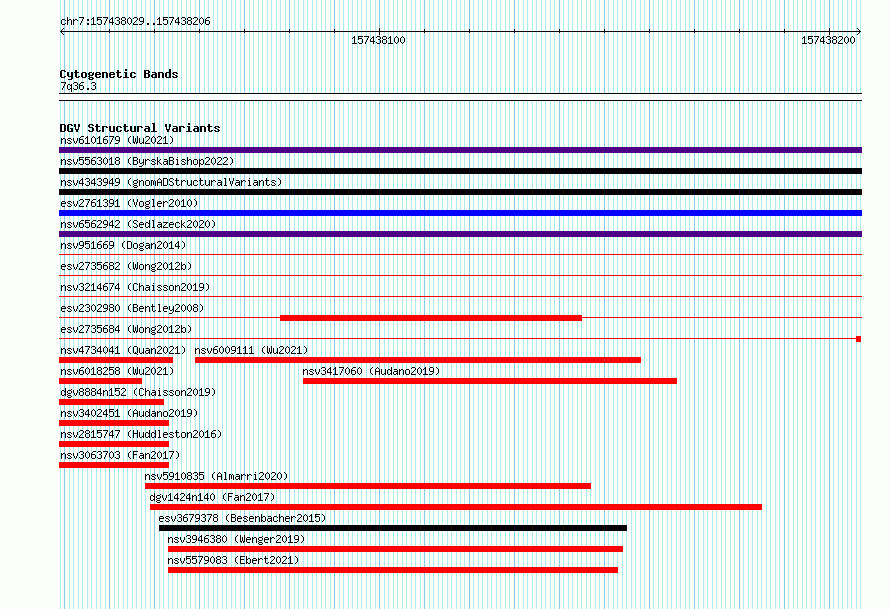Select nsv3063703 (Fan2017) label

[120, 455]
